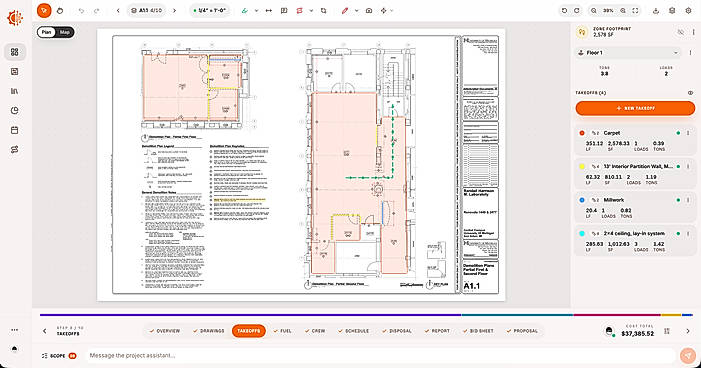Screen dimensions: 701x368
Task: Focus the project assistant message field
Action: tap(380, 356)
